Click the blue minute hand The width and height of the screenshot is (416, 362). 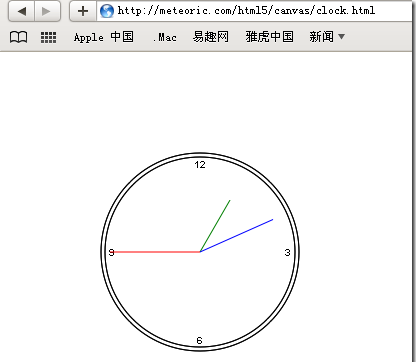(236, 236)
